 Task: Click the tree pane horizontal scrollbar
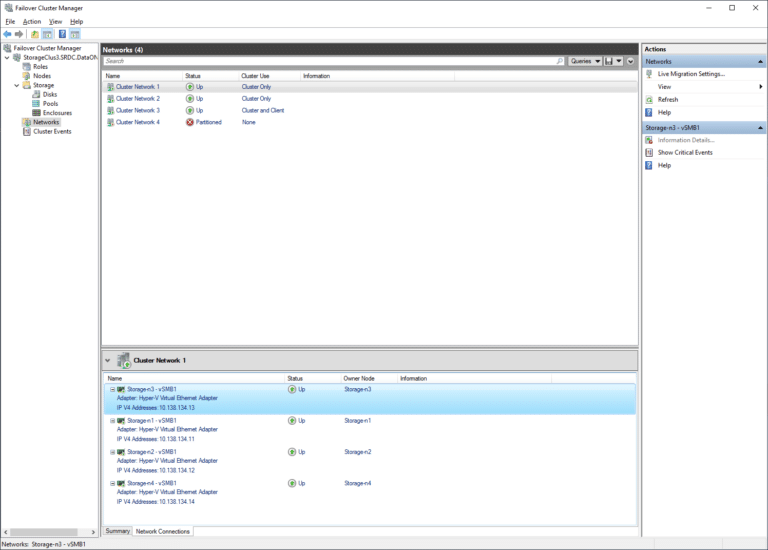click(x=44, y=532)
